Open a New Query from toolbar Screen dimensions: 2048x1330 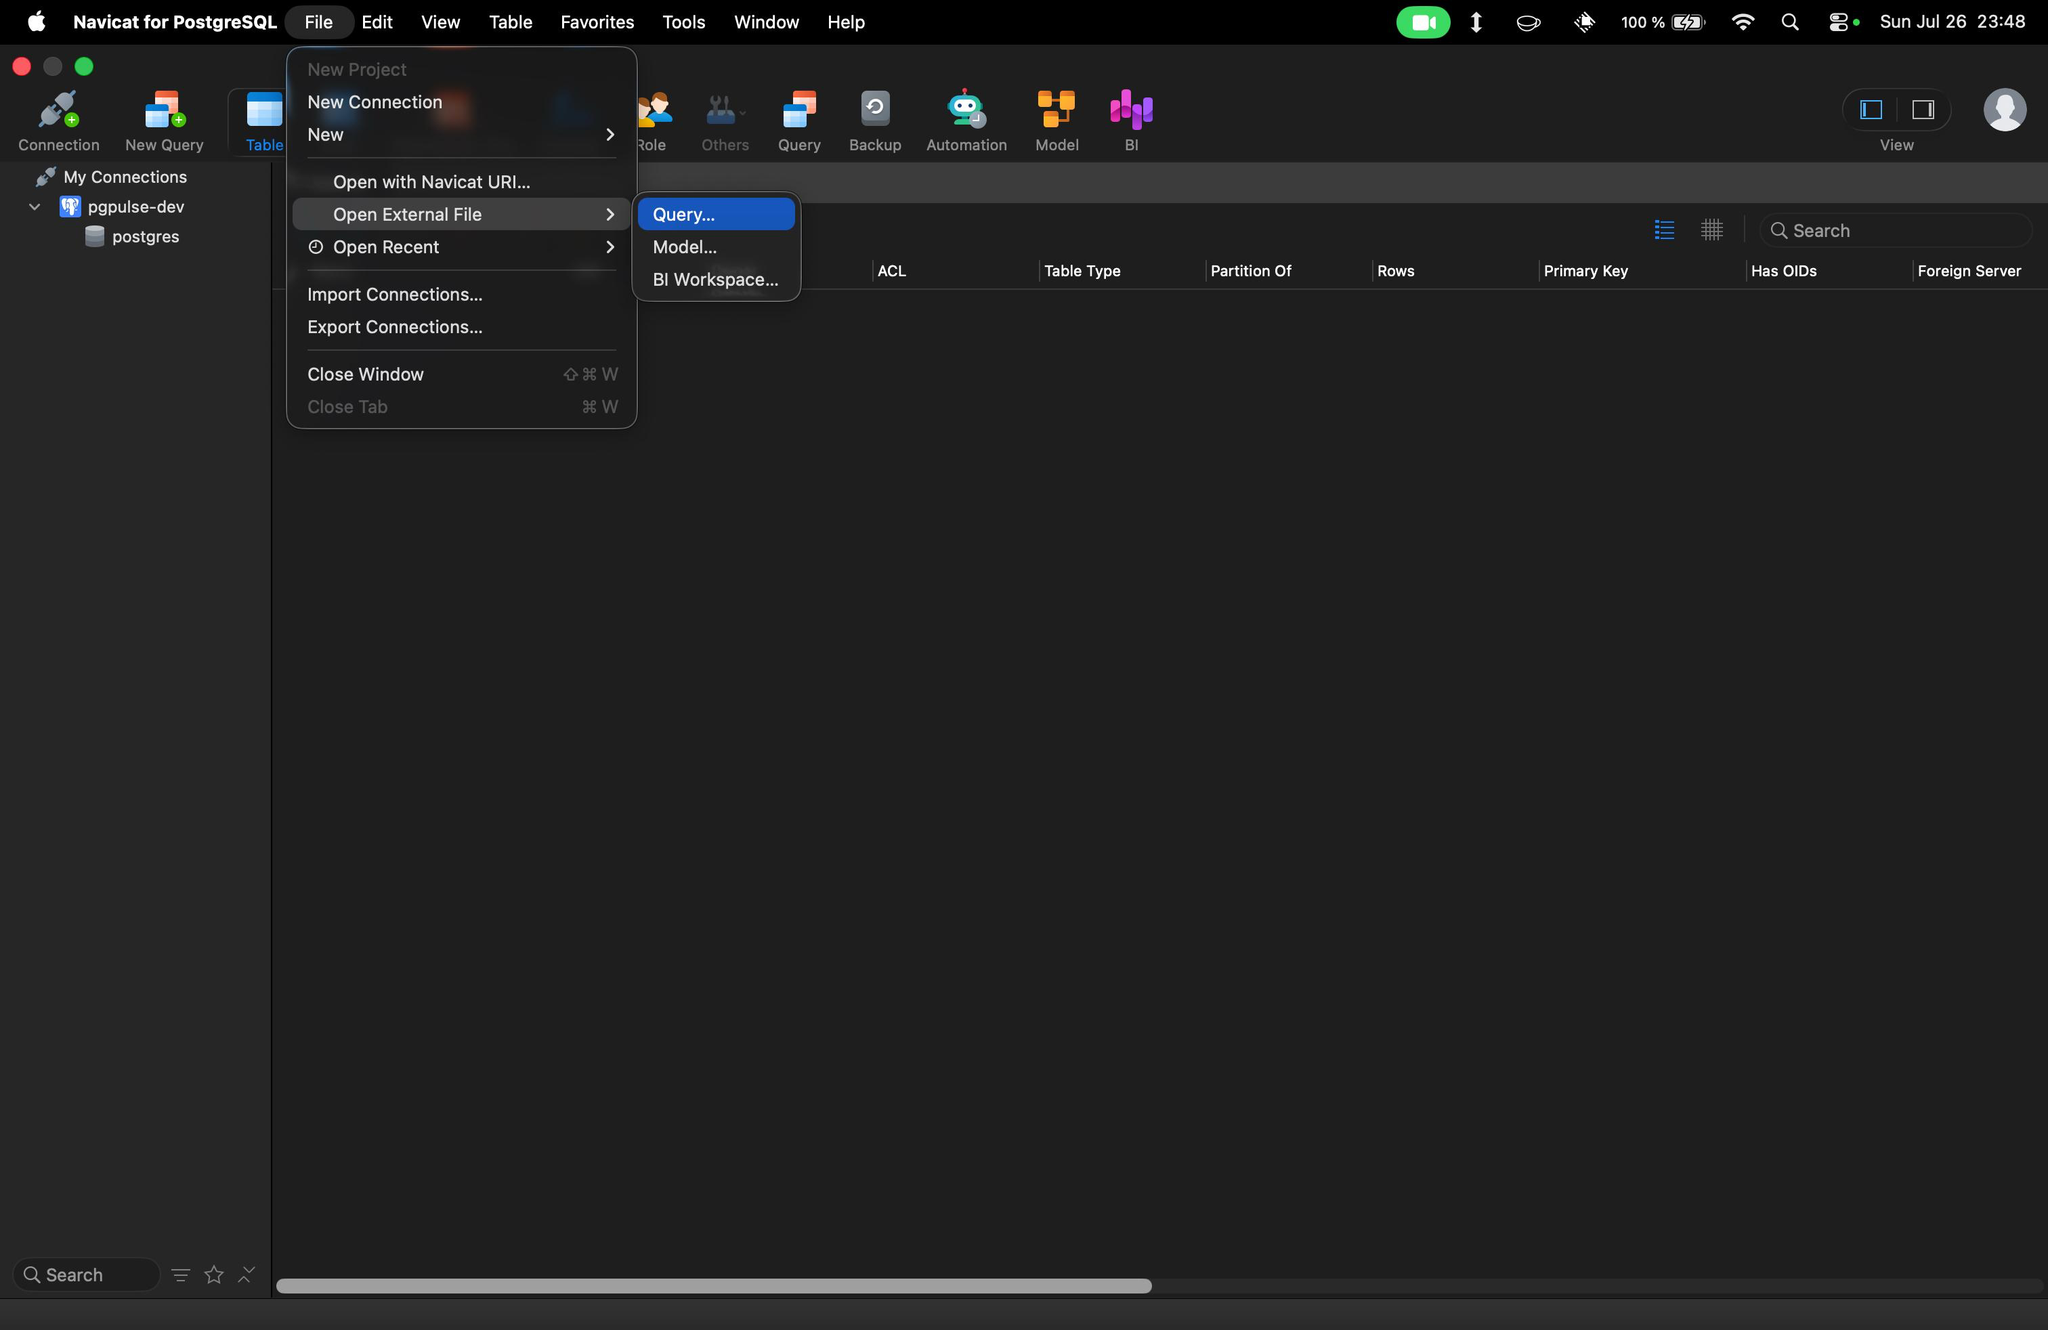(164, 121)
